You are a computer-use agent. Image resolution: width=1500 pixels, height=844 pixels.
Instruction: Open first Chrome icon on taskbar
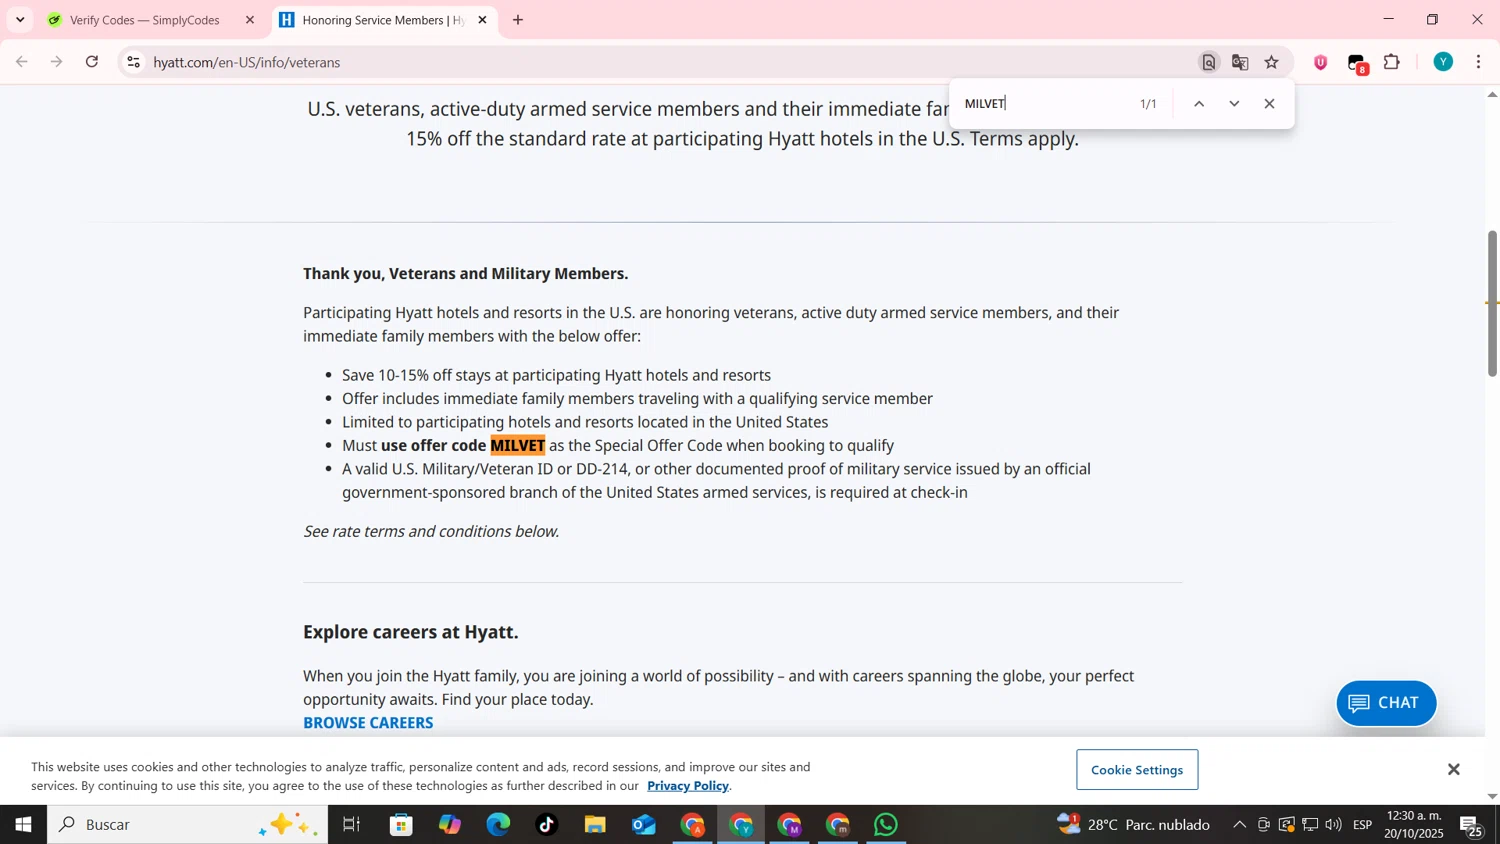coord(693,825)
